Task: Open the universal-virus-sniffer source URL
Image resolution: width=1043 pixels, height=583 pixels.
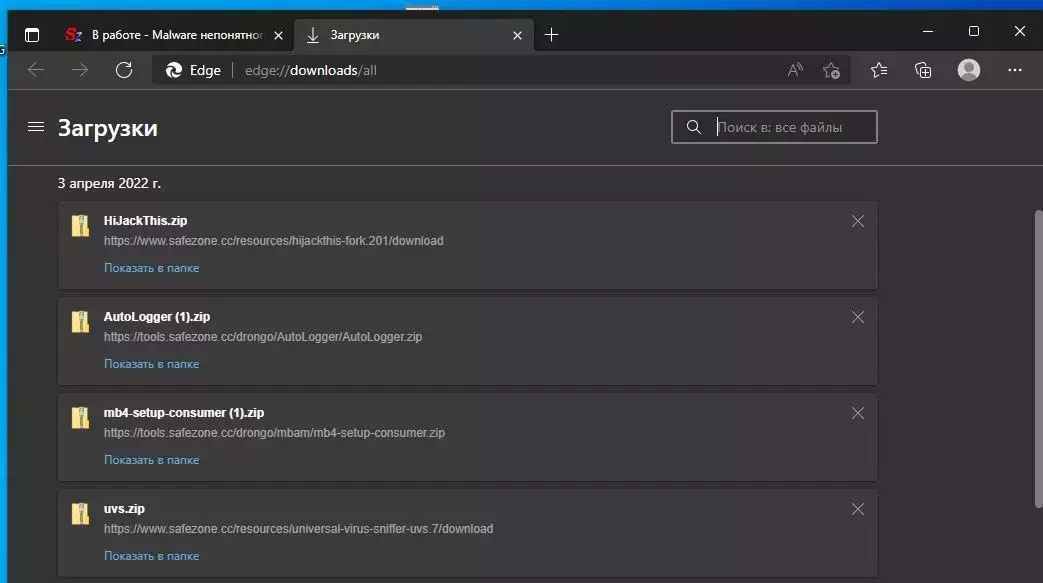Action: tap(298, 529)
